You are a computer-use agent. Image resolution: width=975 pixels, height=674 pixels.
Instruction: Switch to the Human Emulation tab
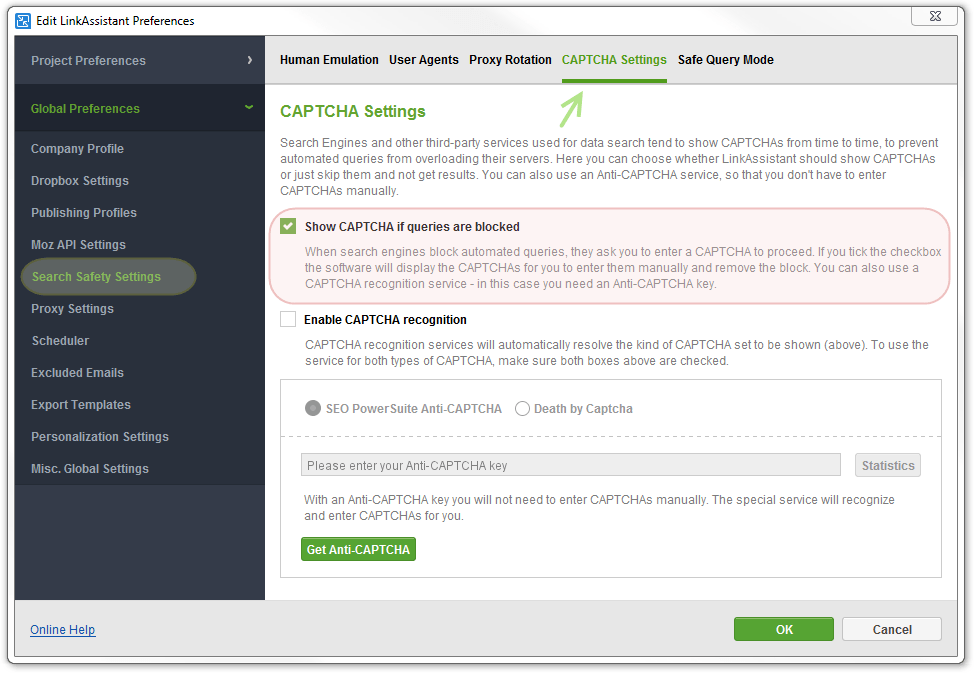[329, 60]
